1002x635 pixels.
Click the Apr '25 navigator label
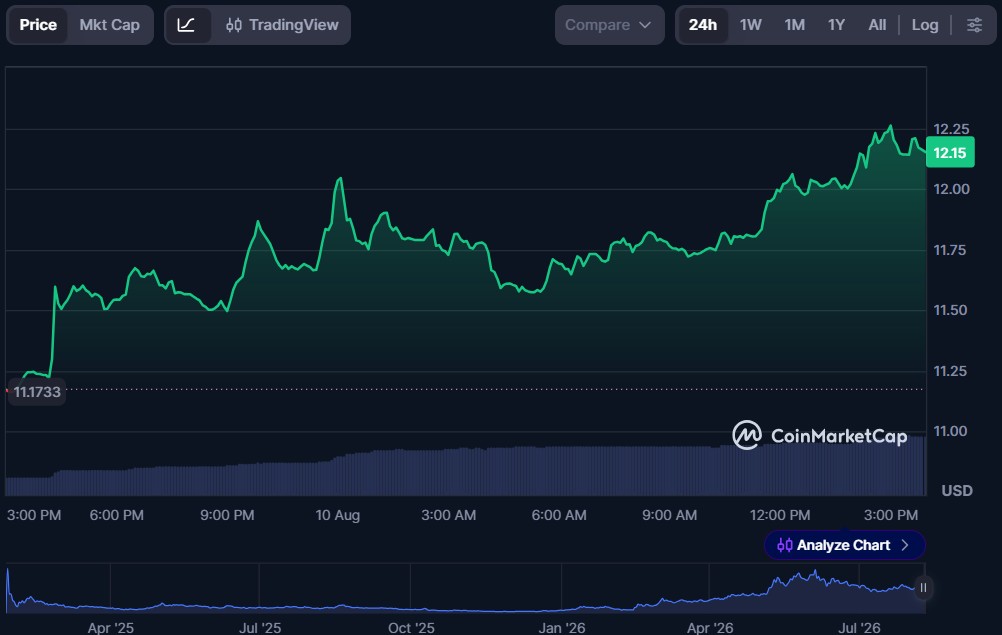pyautogui.click(x=111, y=628)
